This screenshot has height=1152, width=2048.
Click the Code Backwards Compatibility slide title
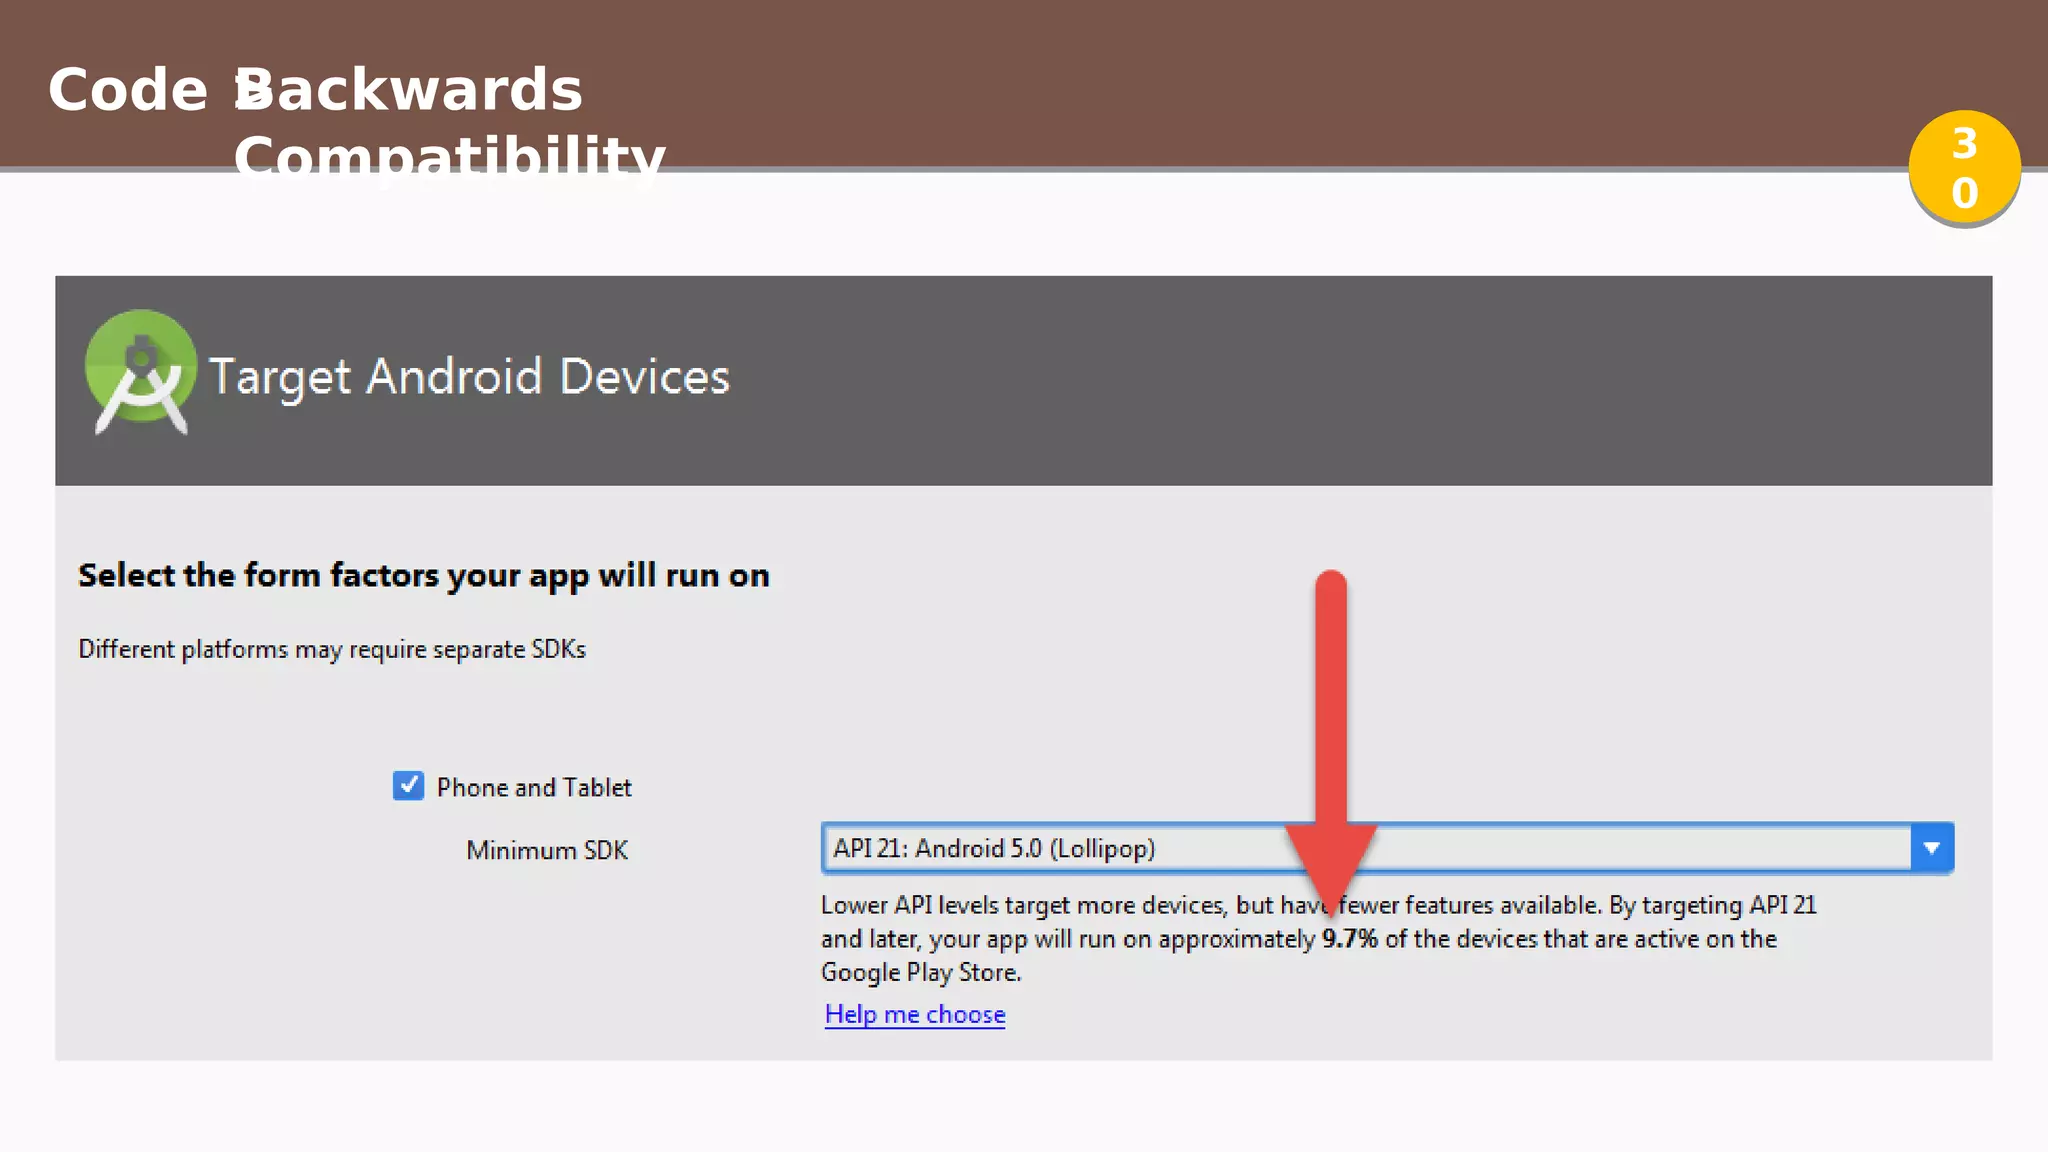click(x=315, y=90)
